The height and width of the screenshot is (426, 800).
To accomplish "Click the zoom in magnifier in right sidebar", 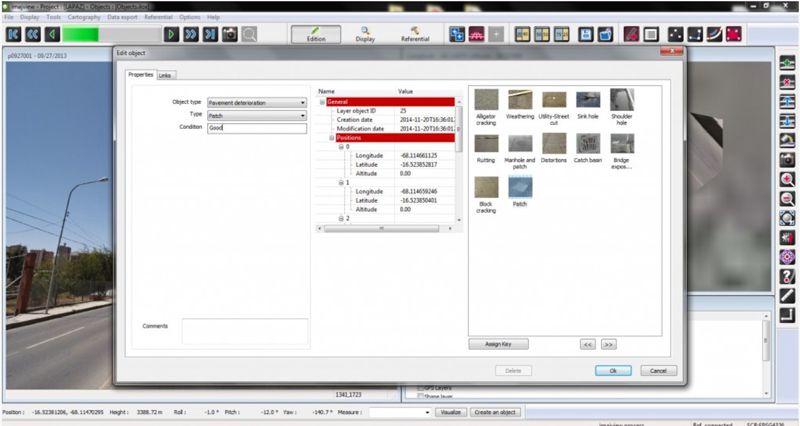I will (x=787, y=180).
